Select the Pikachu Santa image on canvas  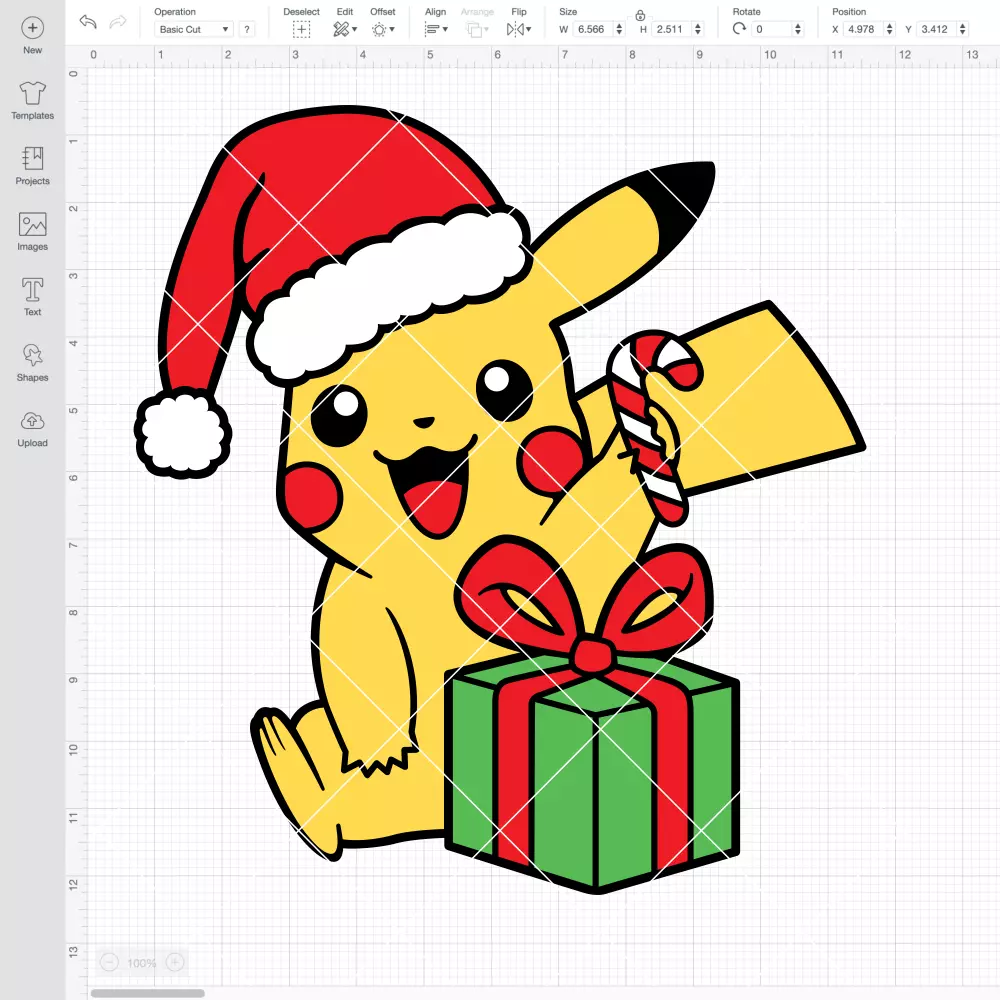[x=500, y=499]
